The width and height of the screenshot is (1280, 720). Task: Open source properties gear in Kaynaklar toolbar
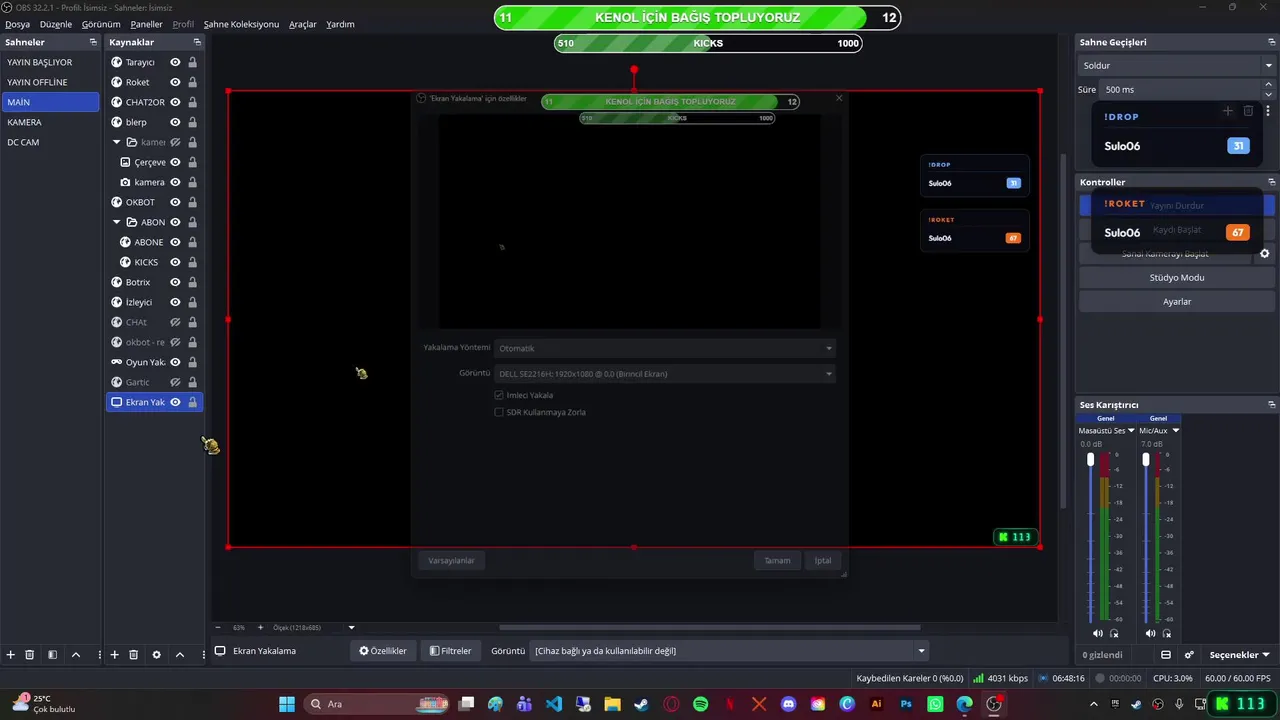(156, 655)
